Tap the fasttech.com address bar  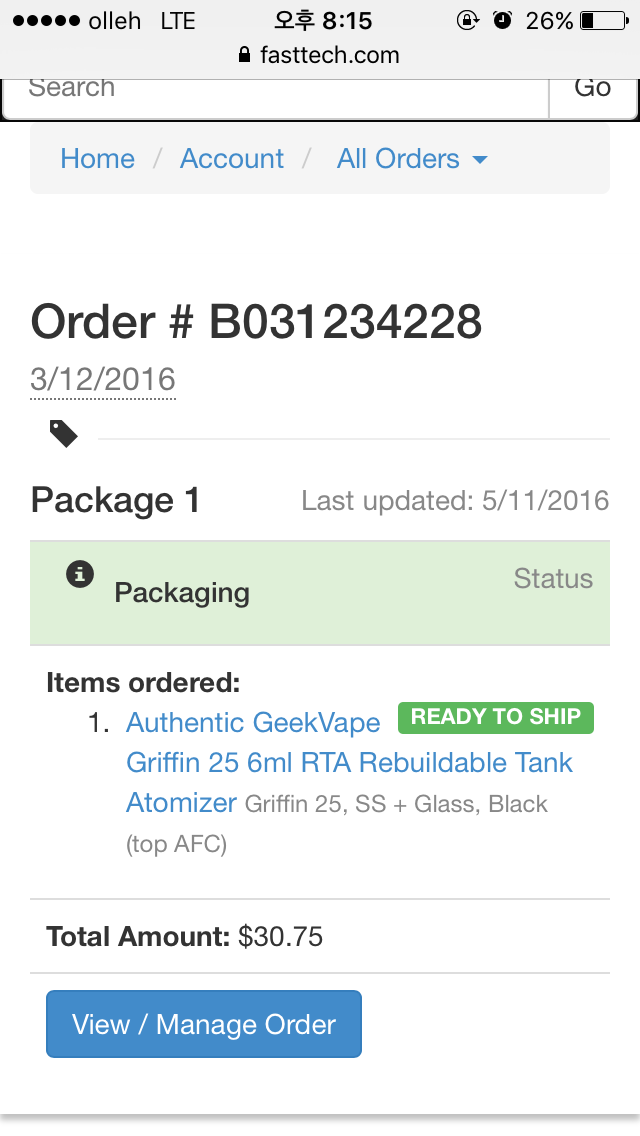click(329, 56)
